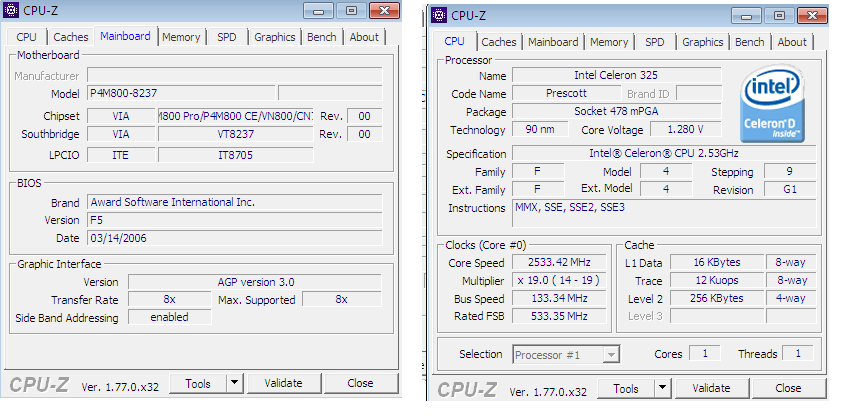Minimize the left CPU-Z window

pyautogui.click(x=318, y=11)
